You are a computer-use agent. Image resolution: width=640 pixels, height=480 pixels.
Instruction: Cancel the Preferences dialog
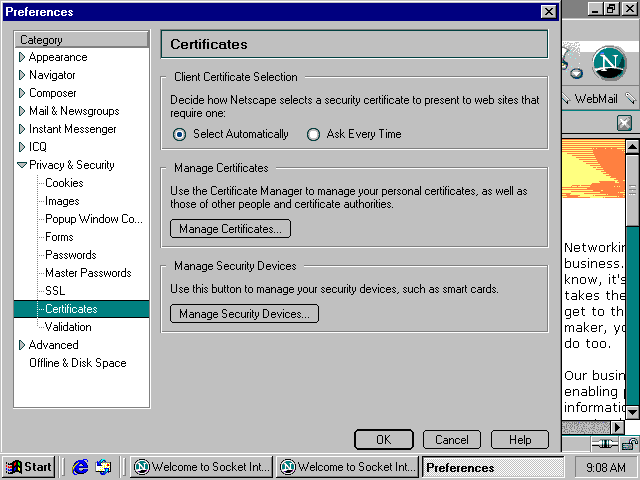[x=452, y=440]
